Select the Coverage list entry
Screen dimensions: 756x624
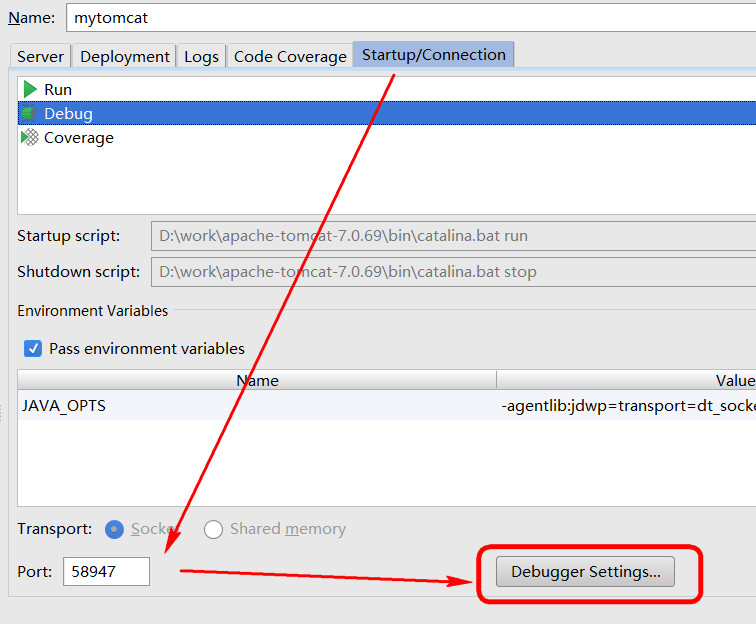[x=387, y=137]
